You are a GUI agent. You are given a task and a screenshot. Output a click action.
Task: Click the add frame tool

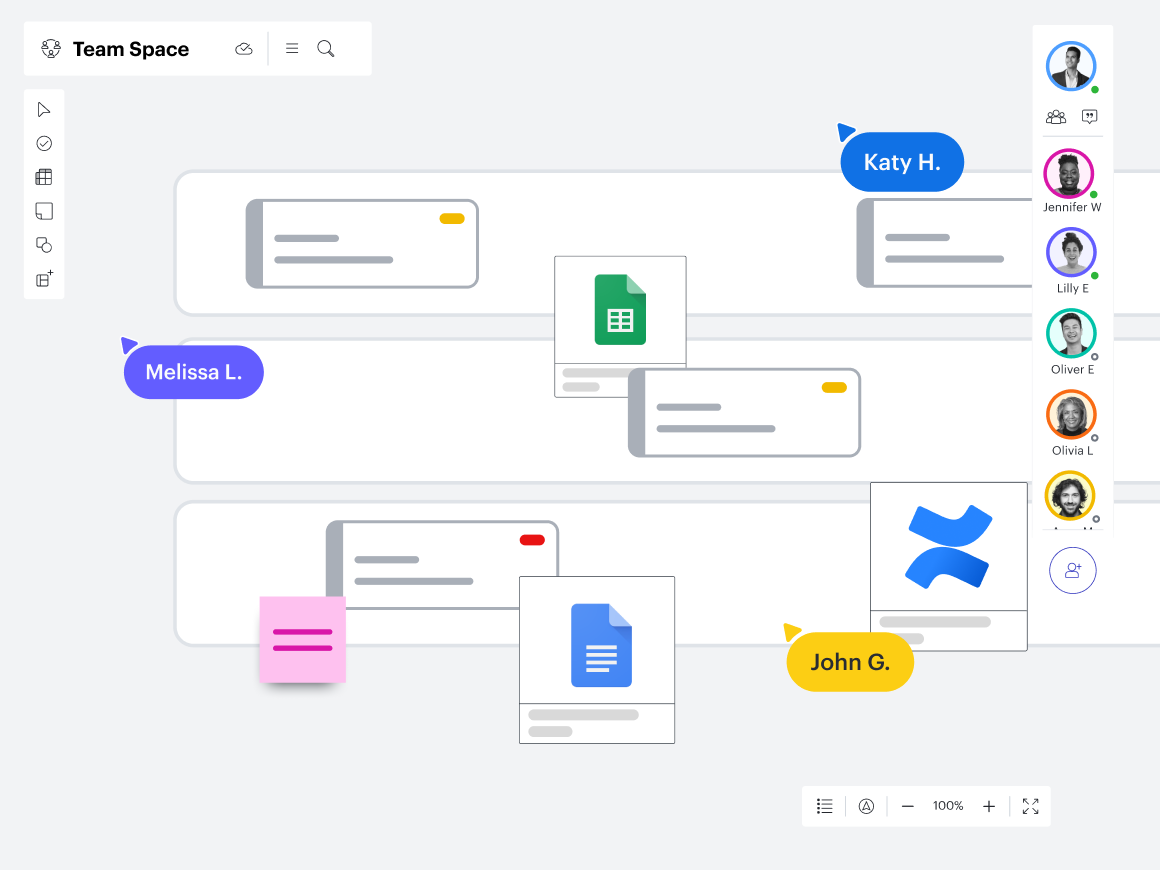(44, 279)
